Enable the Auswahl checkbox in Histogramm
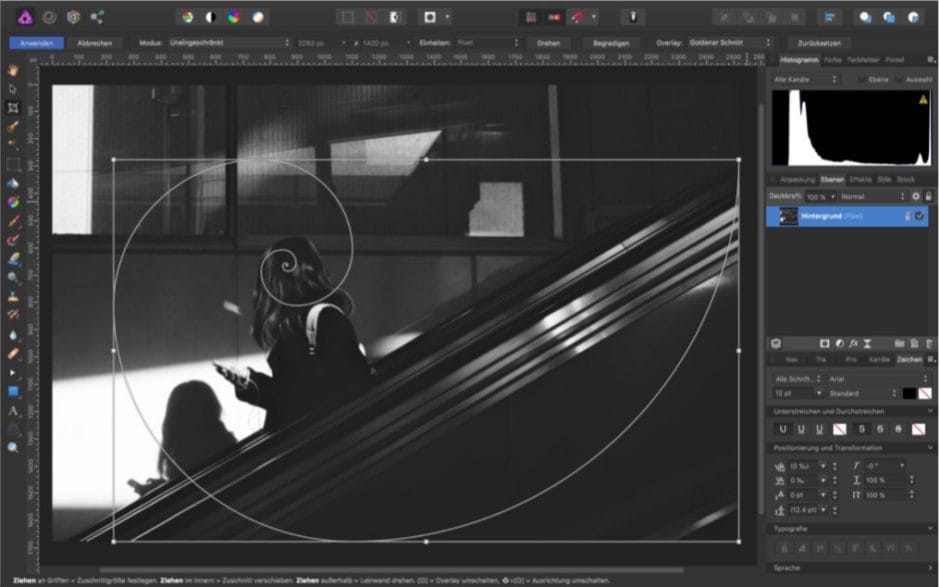The image size is (940, 587). pyautogui.click(x=900, y=78)
